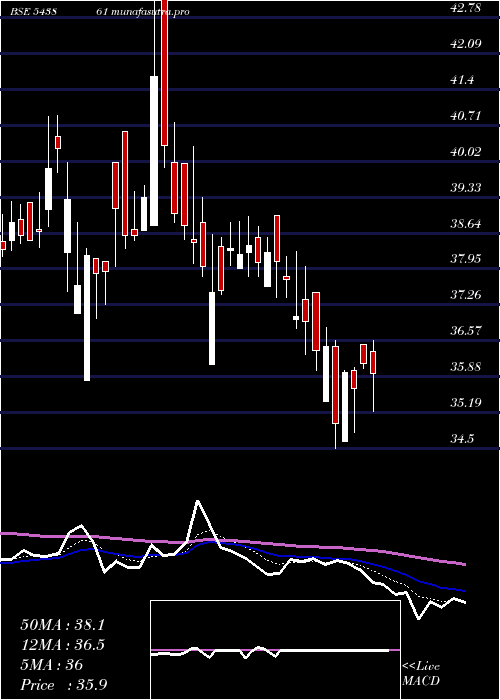The image size is (500, 700).
Task: Click the 35.88 price axis label
Action: click(x=466, y=367)
